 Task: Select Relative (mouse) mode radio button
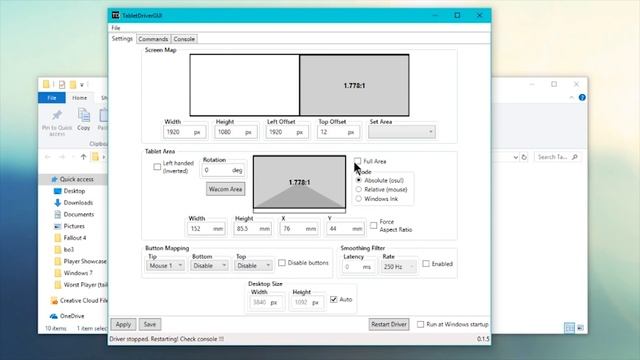tap(359, 189)
